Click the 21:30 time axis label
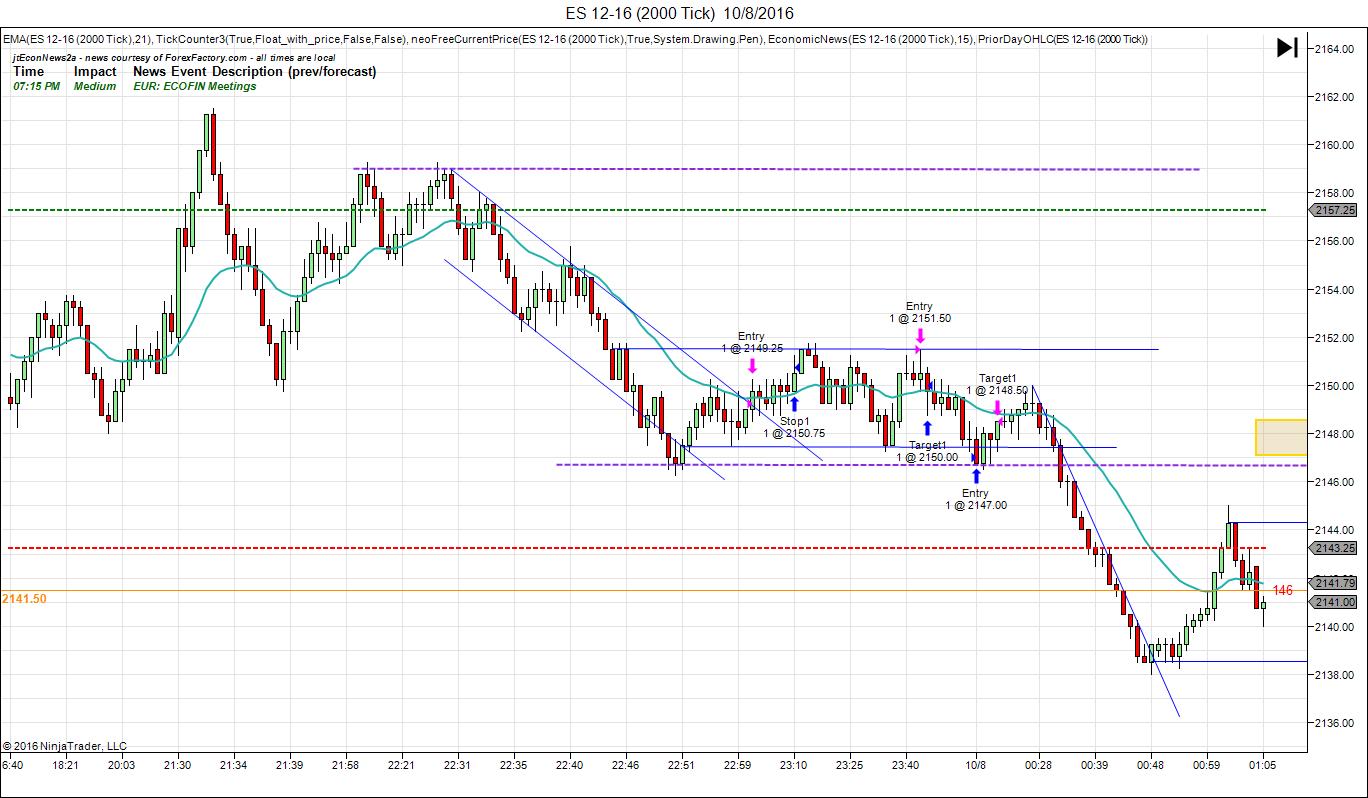 (177, 765)
